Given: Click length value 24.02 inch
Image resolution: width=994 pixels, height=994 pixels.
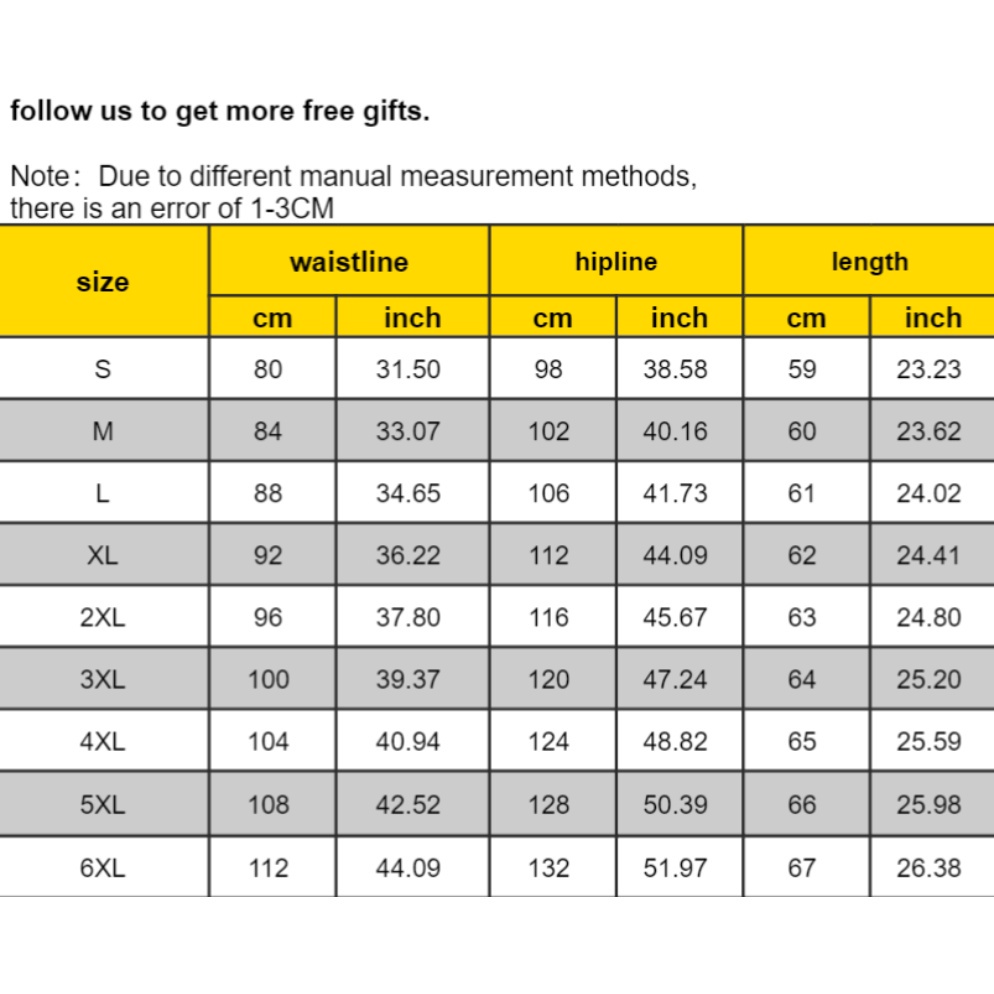Looking at the screenshot, I should (929, 493).
